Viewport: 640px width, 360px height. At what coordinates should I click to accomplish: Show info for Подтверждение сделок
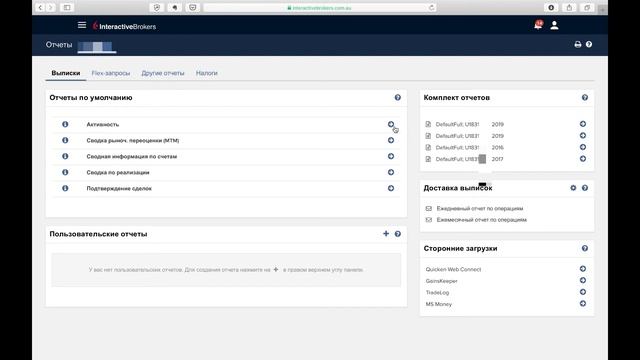pyautogui.click(x=65, y=188)
